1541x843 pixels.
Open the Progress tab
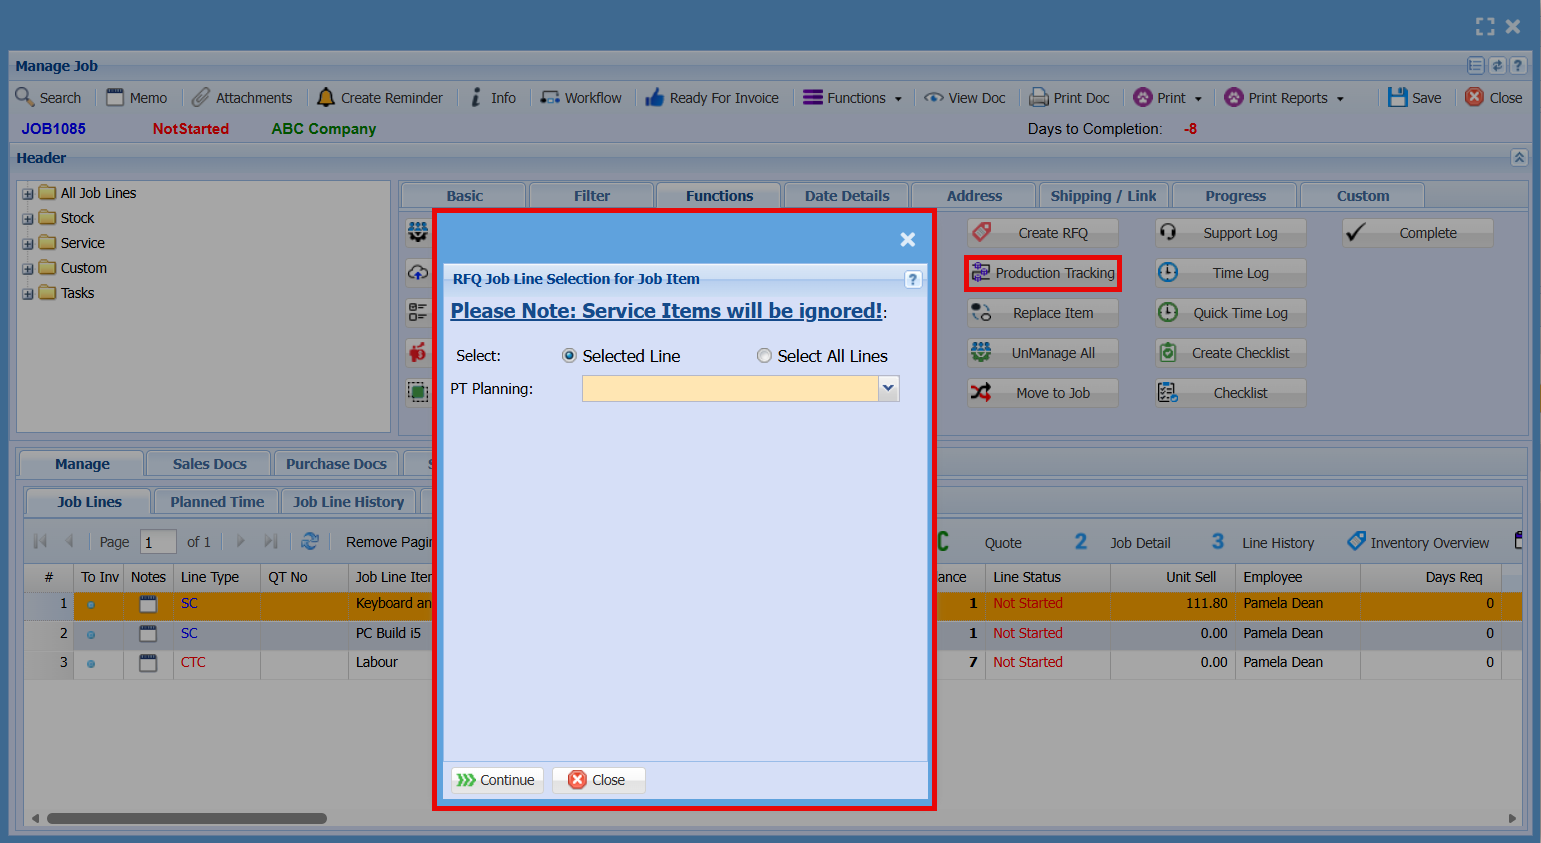click(1236, 196)
